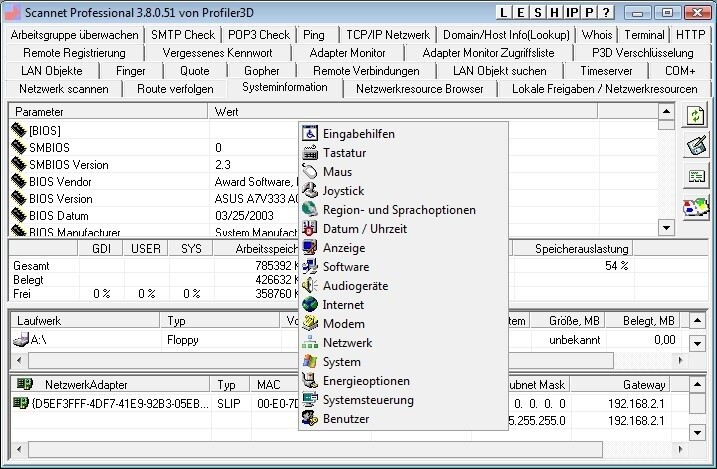Click the Joystick icon in menu
This screenshot has height=469, width=717.
tap(310, 191)
